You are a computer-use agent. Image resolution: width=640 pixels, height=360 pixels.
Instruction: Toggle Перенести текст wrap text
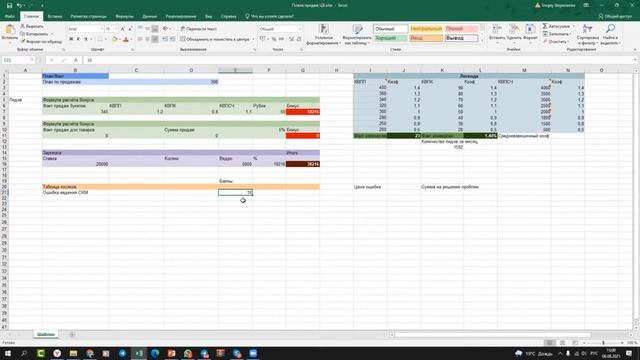[x=198, y=29]
